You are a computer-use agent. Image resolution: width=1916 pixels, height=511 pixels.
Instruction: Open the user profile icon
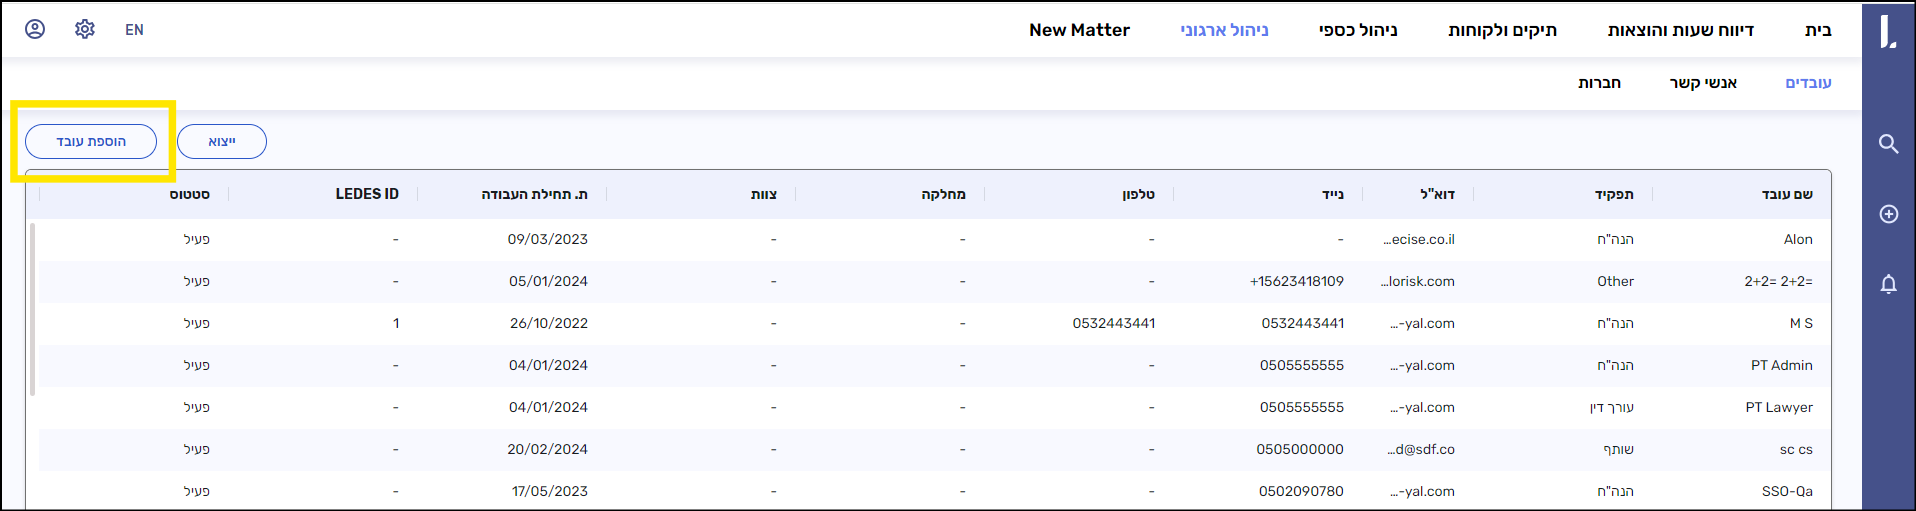pyautogui.click(x=35, y=30)
